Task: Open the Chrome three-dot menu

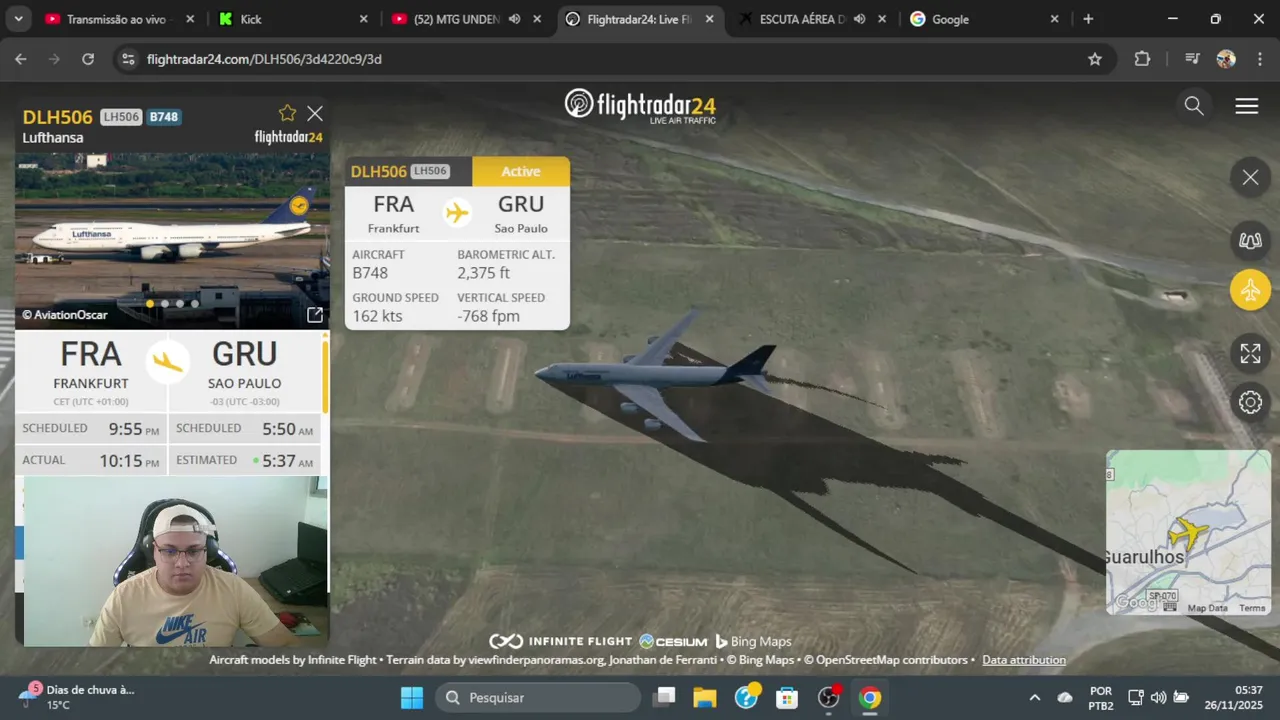Action: pyautogui.click(x=1258, y=59)
